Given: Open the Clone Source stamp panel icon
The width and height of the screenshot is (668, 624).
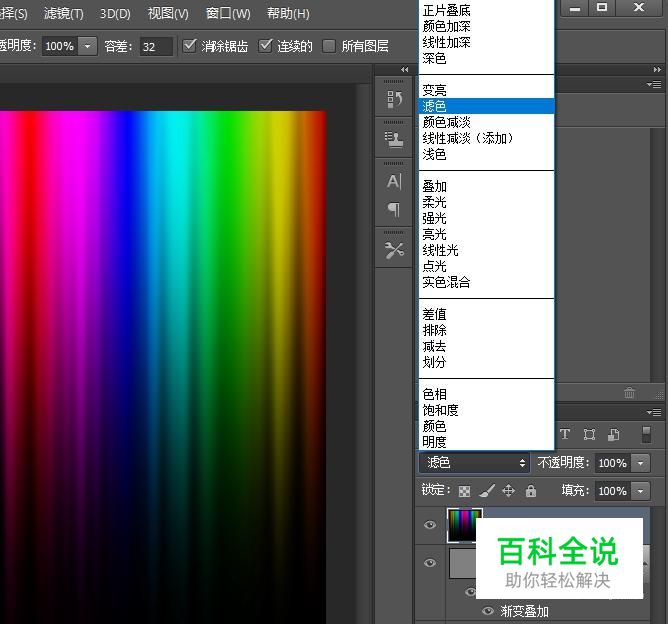Looking at the screenshot, I should click(394, 139).
